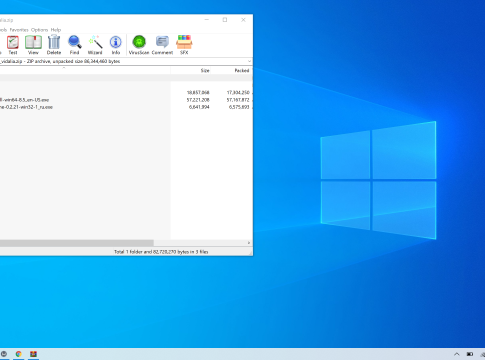Click size value 6,641,994

coord(199,107)
